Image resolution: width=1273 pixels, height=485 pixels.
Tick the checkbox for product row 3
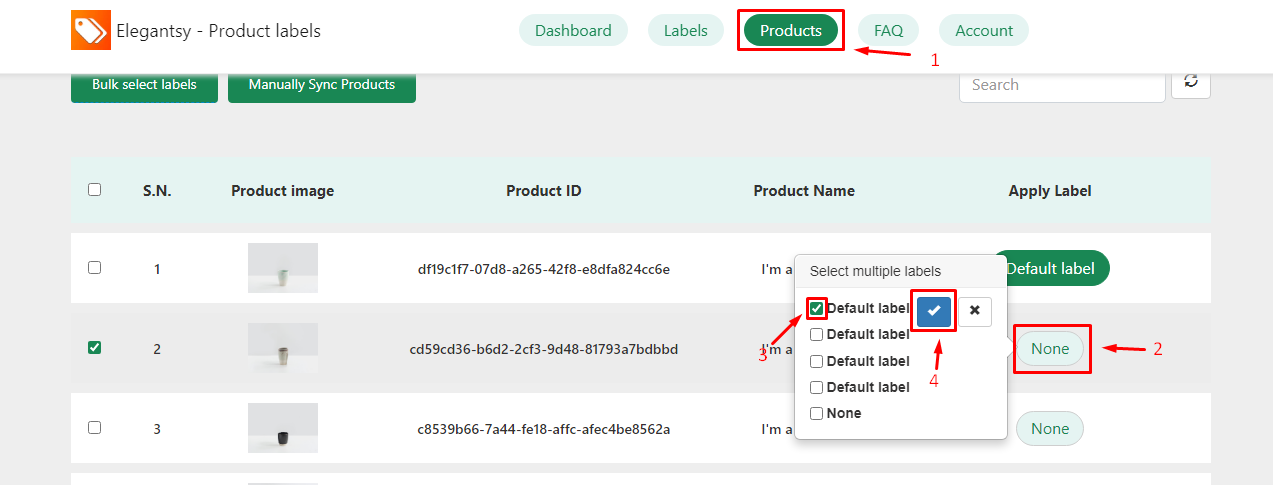pos(94,427)
